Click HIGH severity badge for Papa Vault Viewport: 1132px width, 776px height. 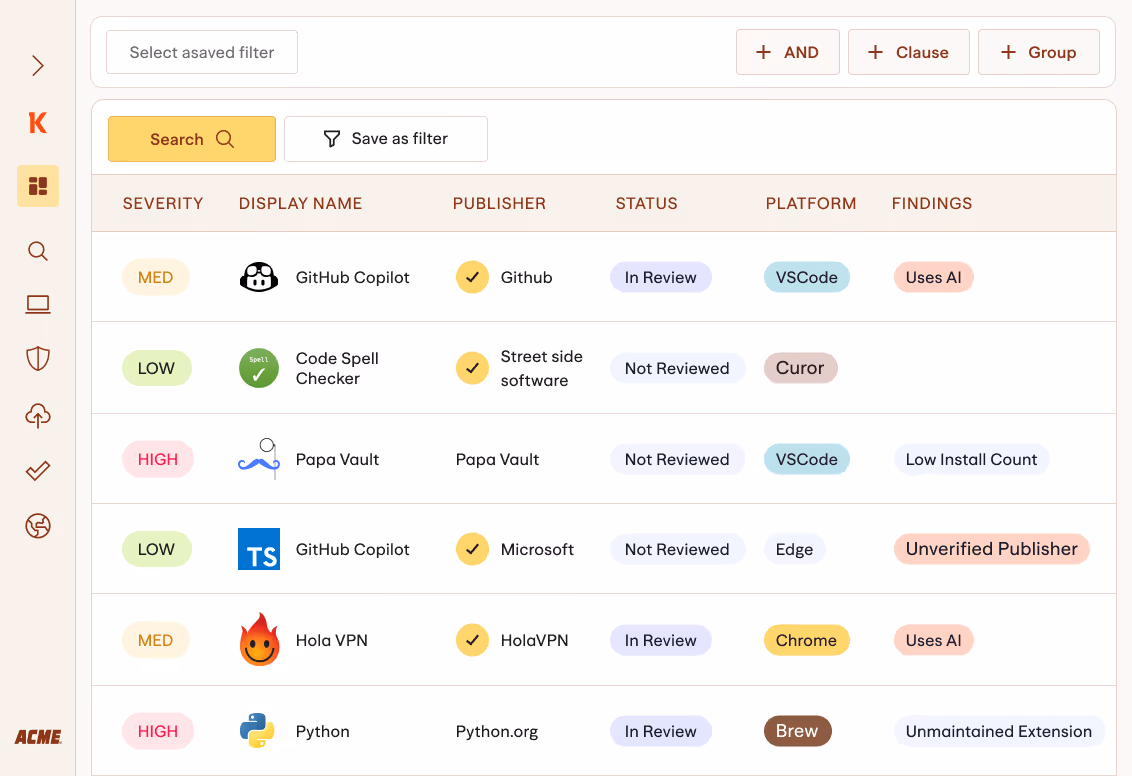157,459
